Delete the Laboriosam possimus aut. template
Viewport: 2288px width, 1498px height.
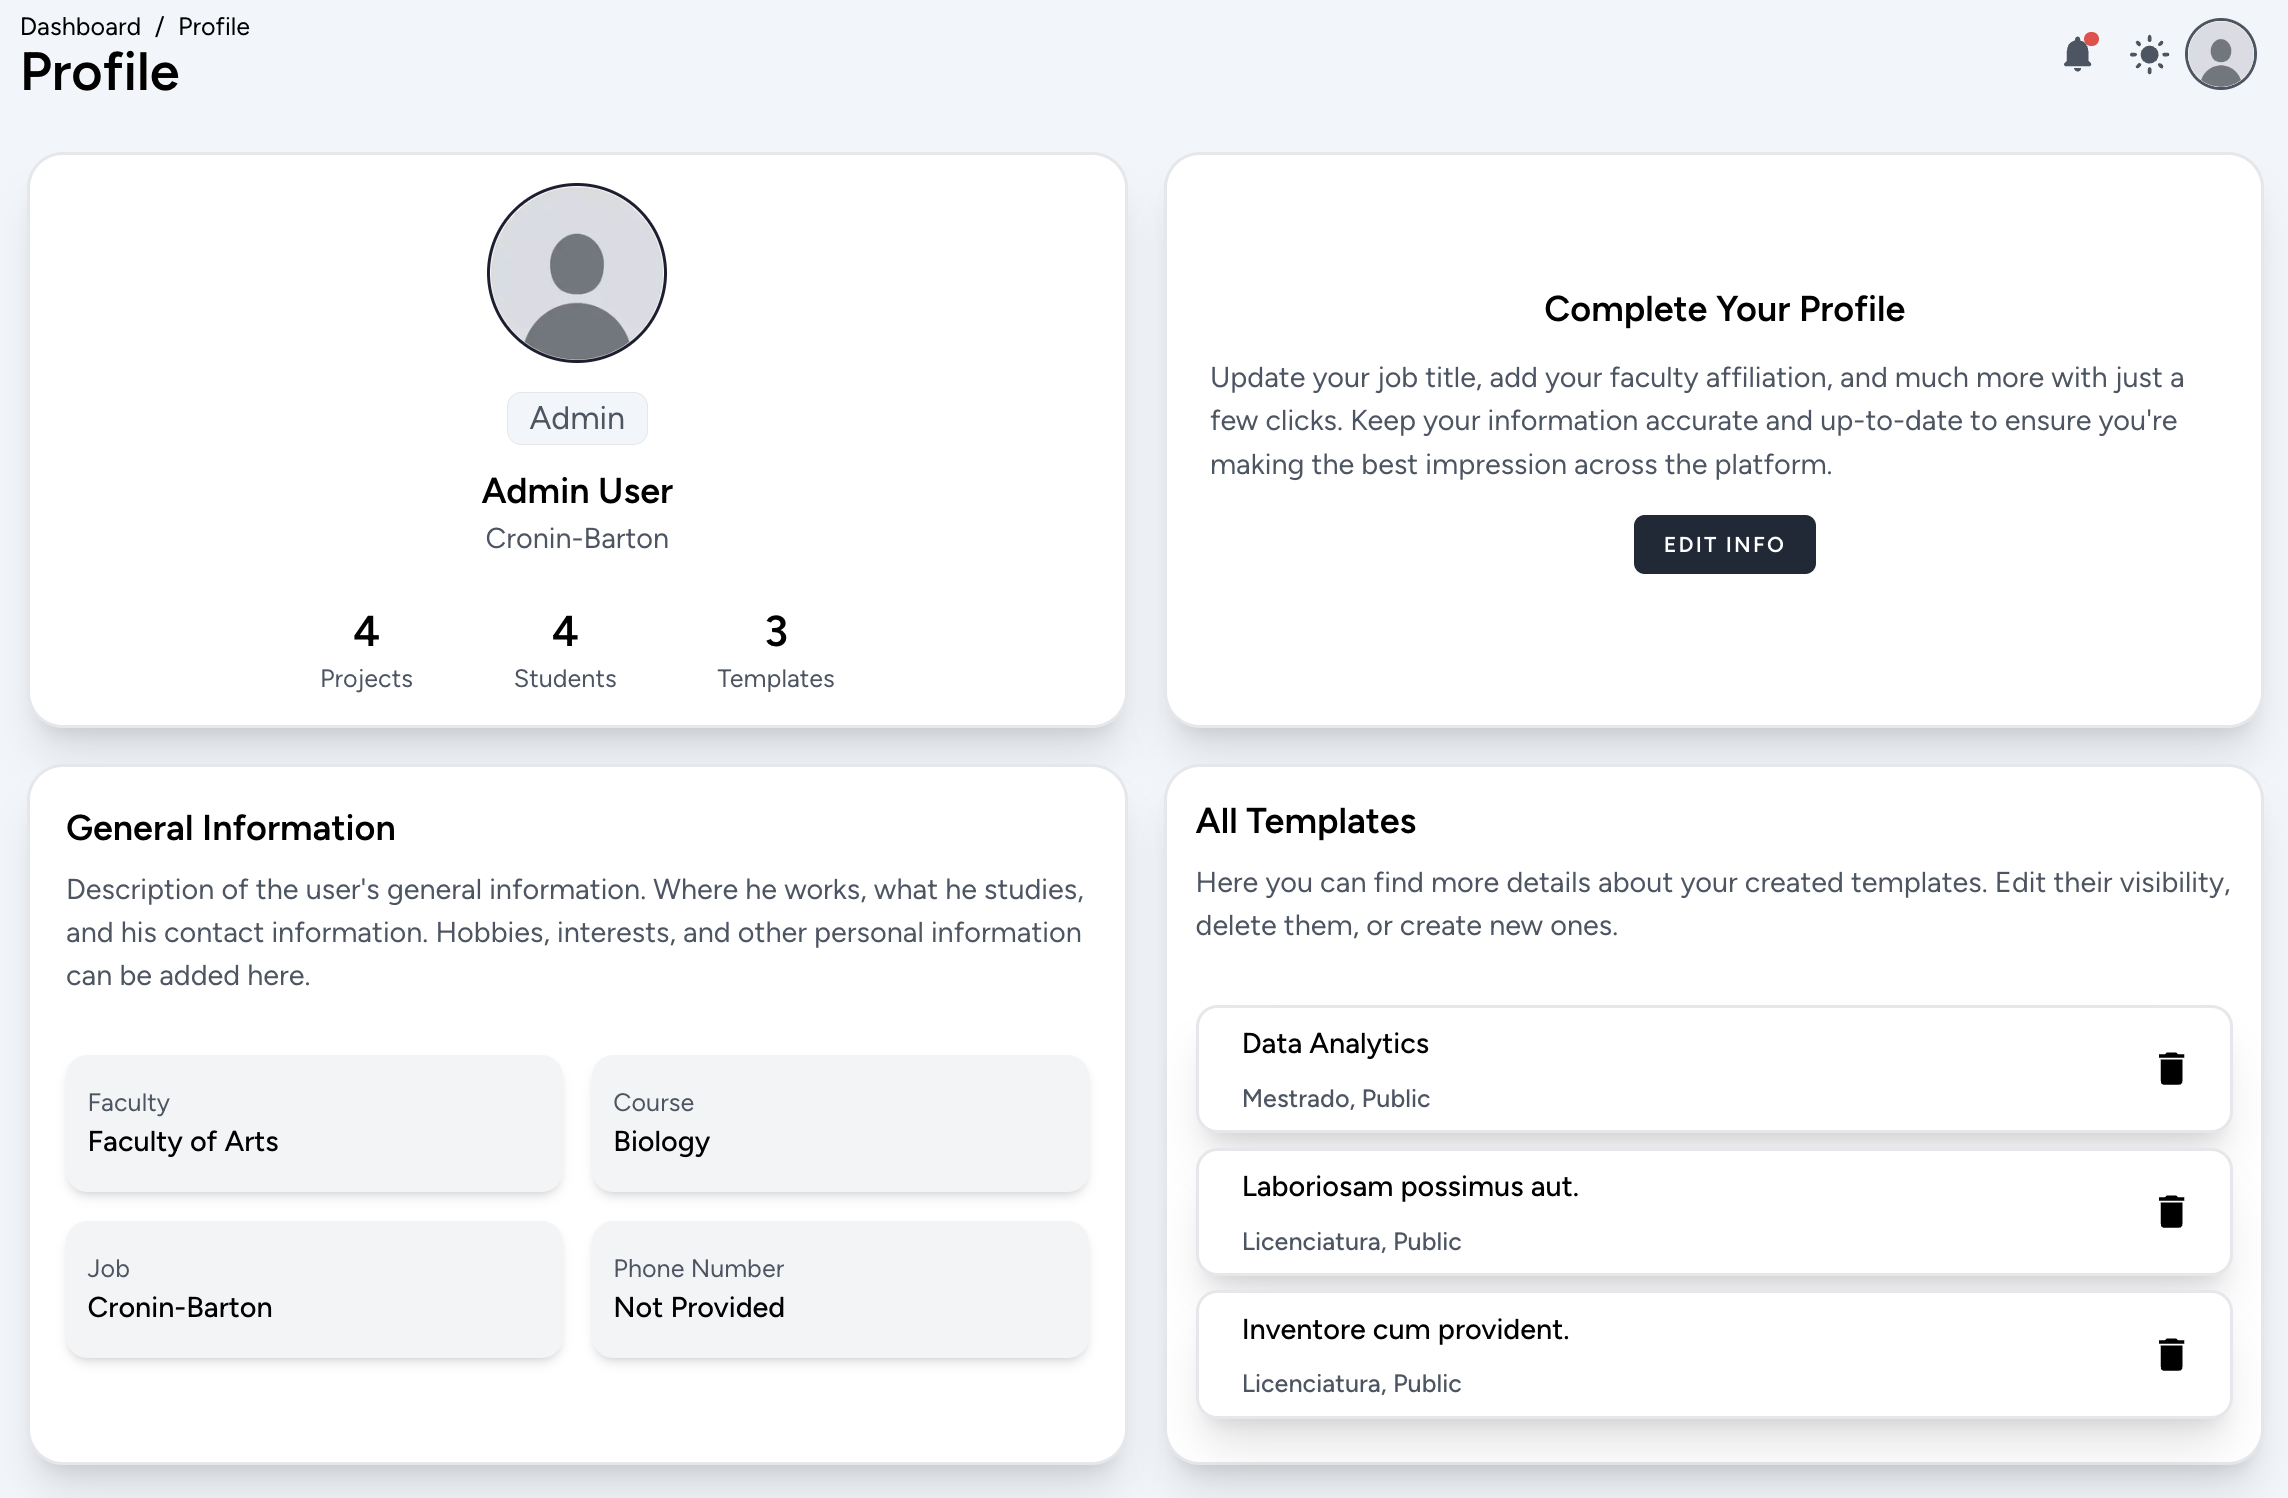tap(2169, 1209)
